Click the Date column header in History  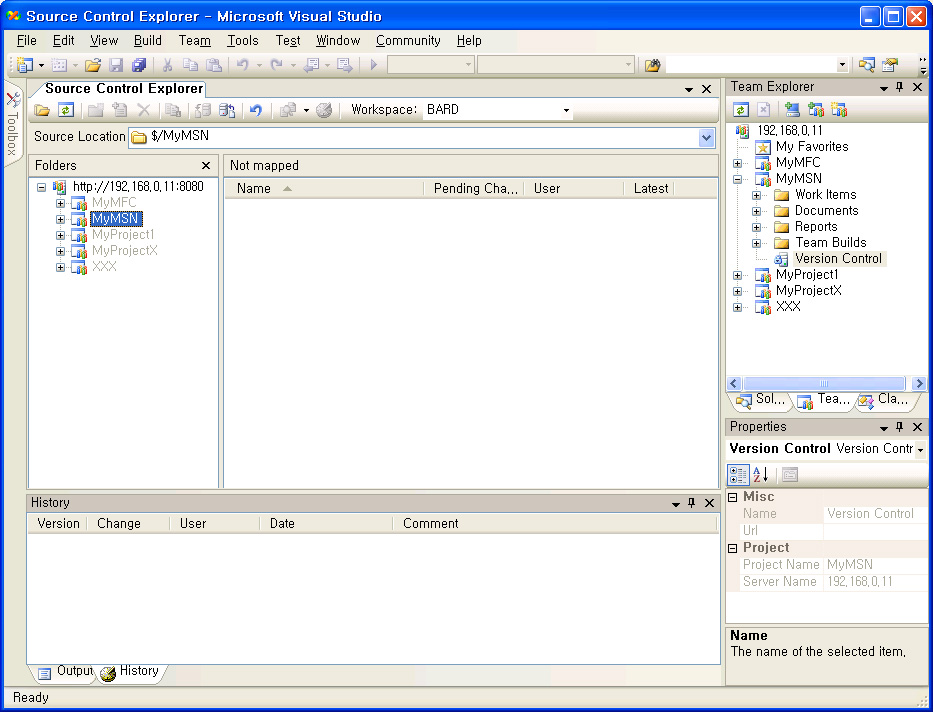[327, 524]
